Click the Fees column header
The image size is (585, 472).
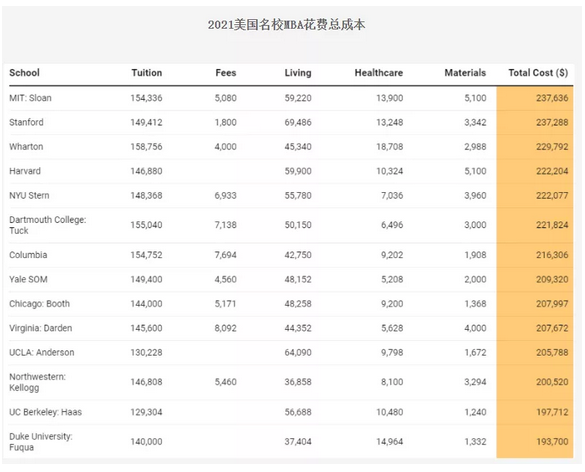226,73
